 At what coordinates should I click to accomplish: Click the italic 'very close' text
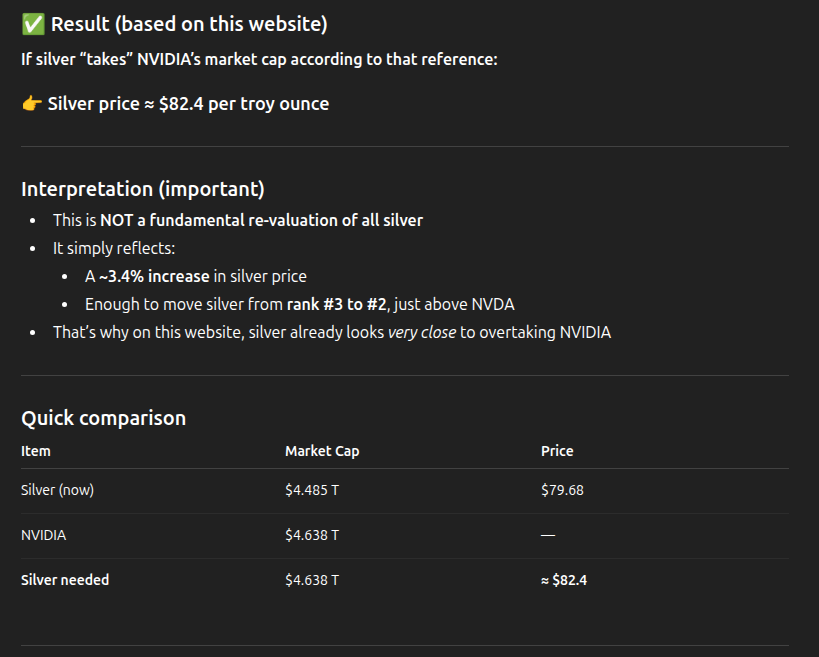click(422, 333)
